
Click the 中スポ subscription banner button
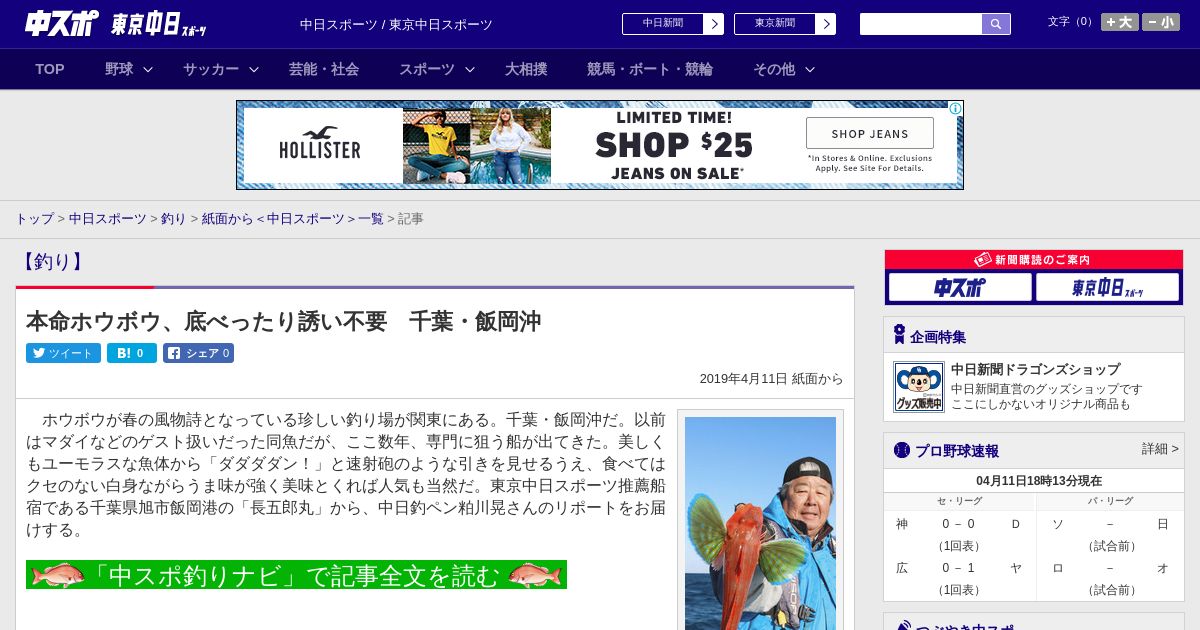coord(960,287)
